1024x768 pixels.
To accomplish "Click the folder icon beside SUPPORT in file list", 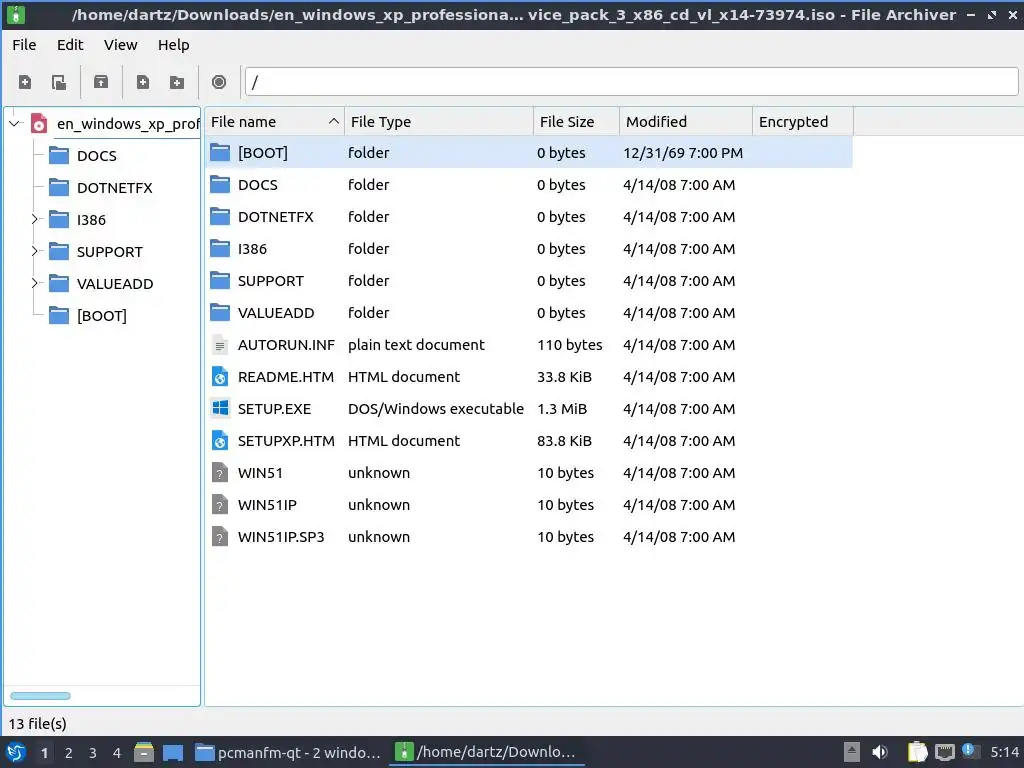I will (220, 281).
